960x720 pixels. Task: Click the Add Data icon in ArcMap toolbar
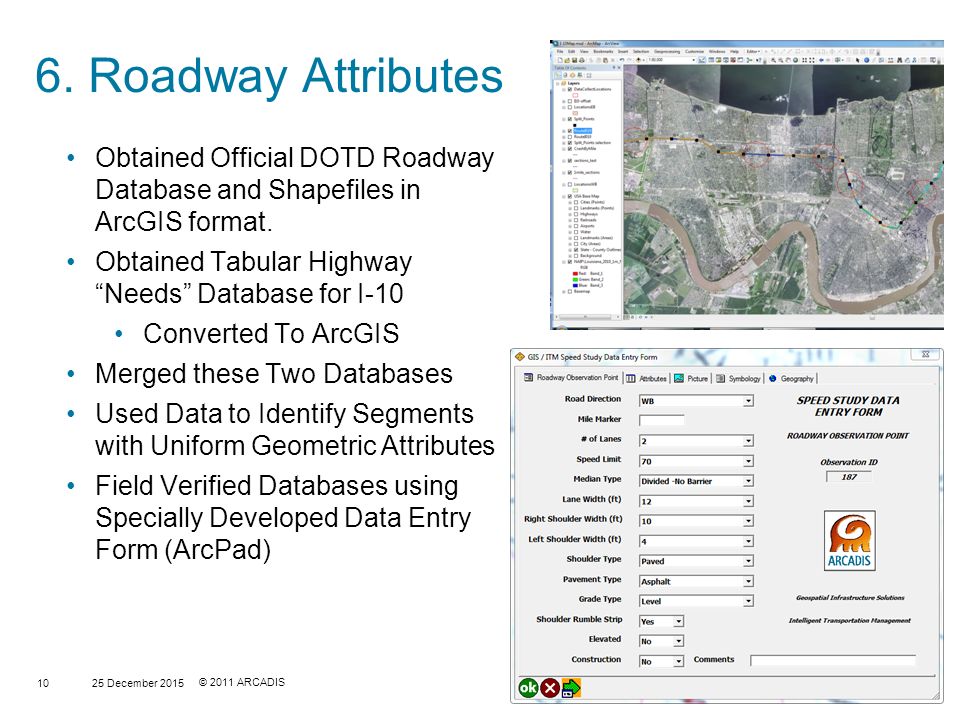[x=639, y=60]
